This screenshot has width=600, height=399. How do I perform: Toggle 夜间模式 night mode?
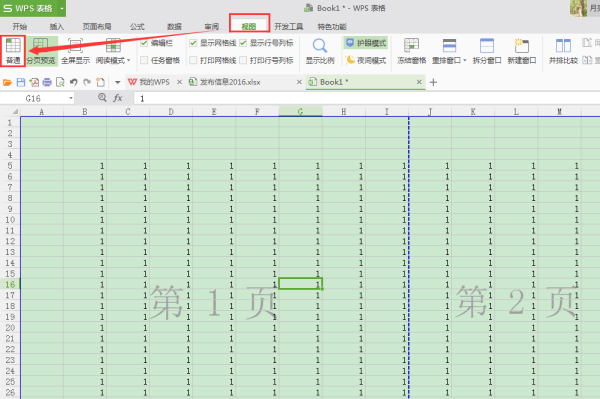point(366,60)
